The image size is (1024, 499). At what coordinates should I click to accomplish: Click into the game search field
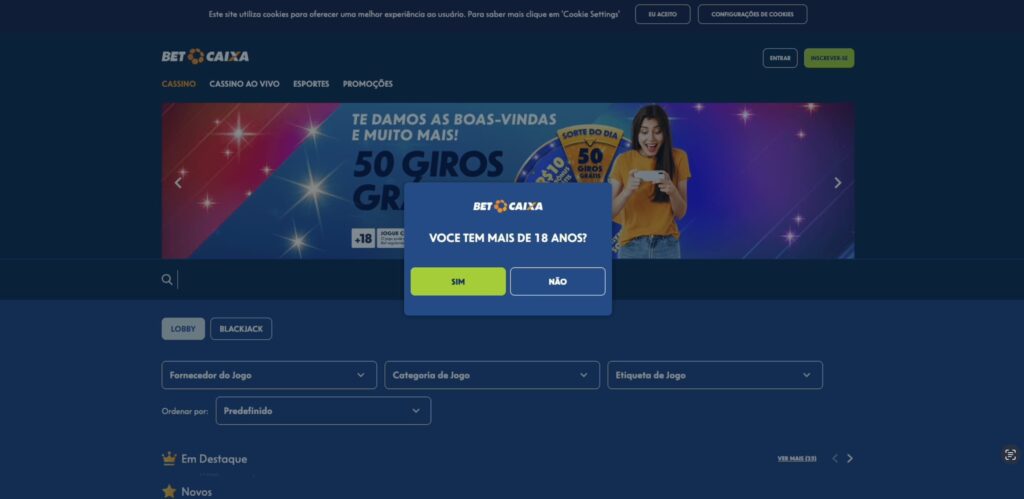(x=496, y=280)
